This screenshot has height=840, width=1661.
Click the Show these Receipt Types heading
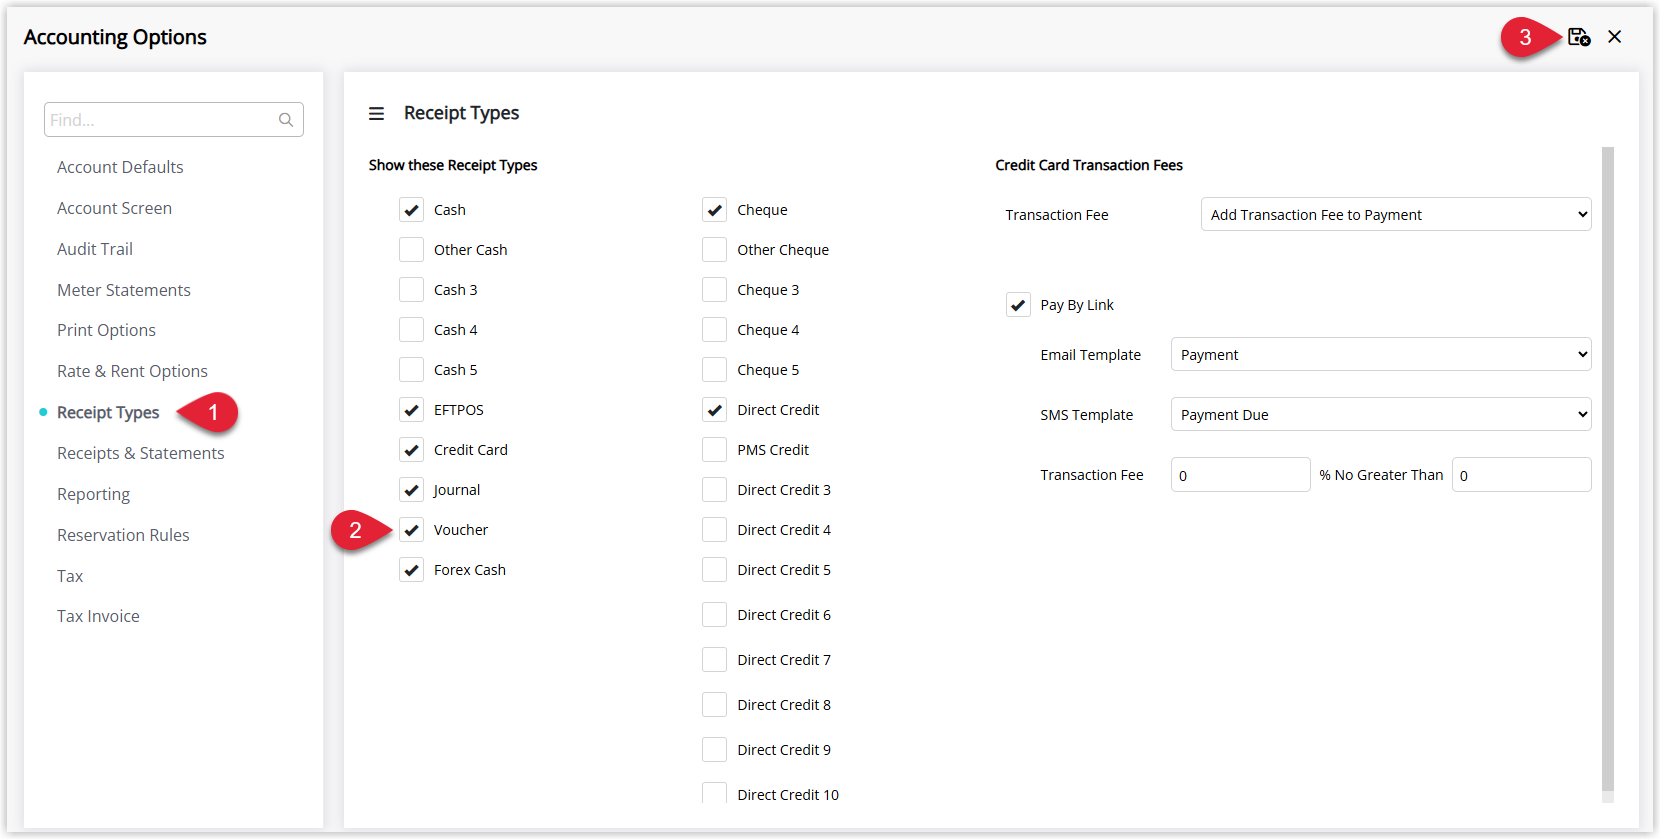pyautogui.click(x=453, y=165)
